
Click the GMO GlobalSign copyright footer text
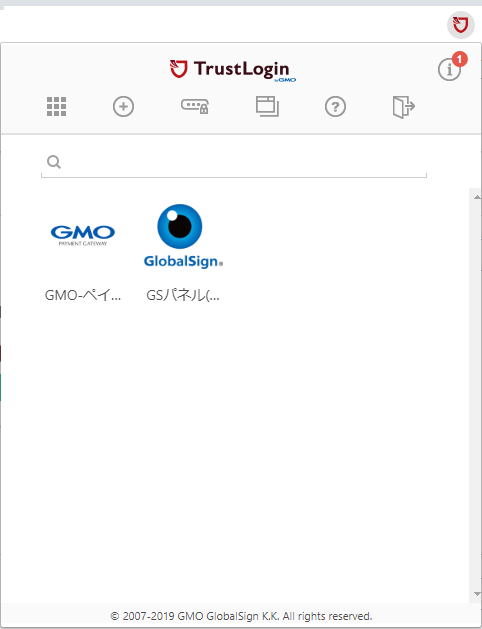(241, 616)
